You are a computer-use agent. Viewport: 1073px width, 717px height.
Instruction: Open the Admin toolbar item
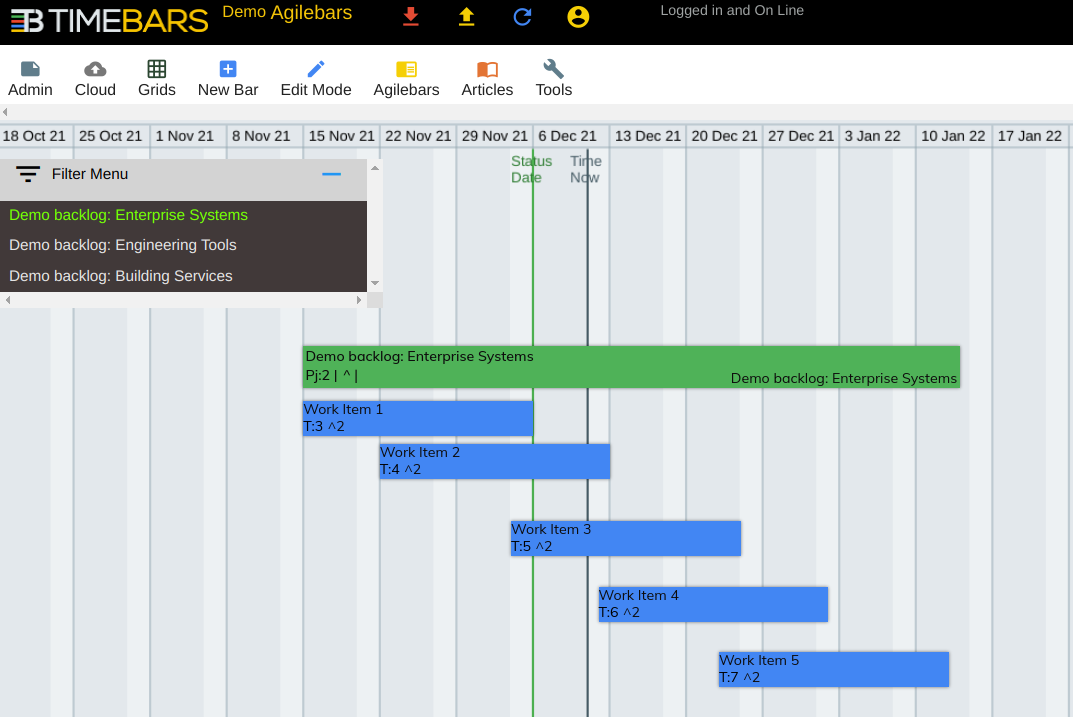click(x=30, y=78)
